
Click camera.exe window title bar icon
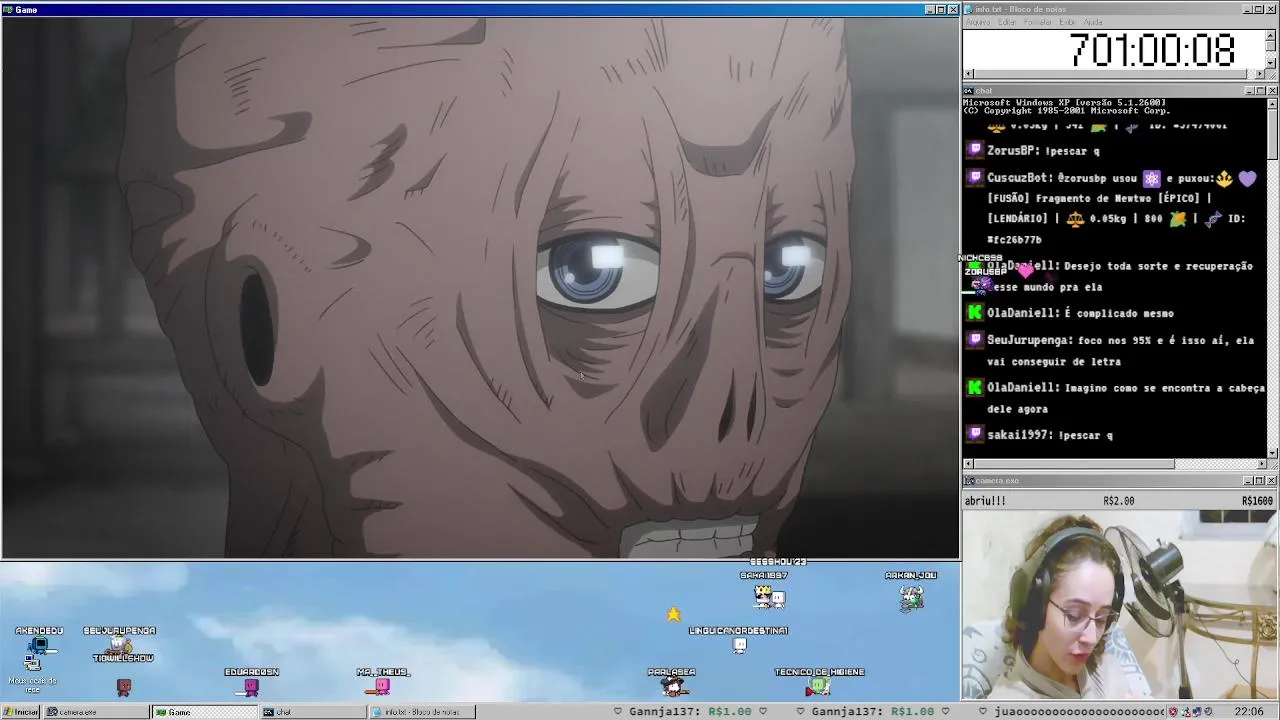pyautogui.click(x=968, y=480)
